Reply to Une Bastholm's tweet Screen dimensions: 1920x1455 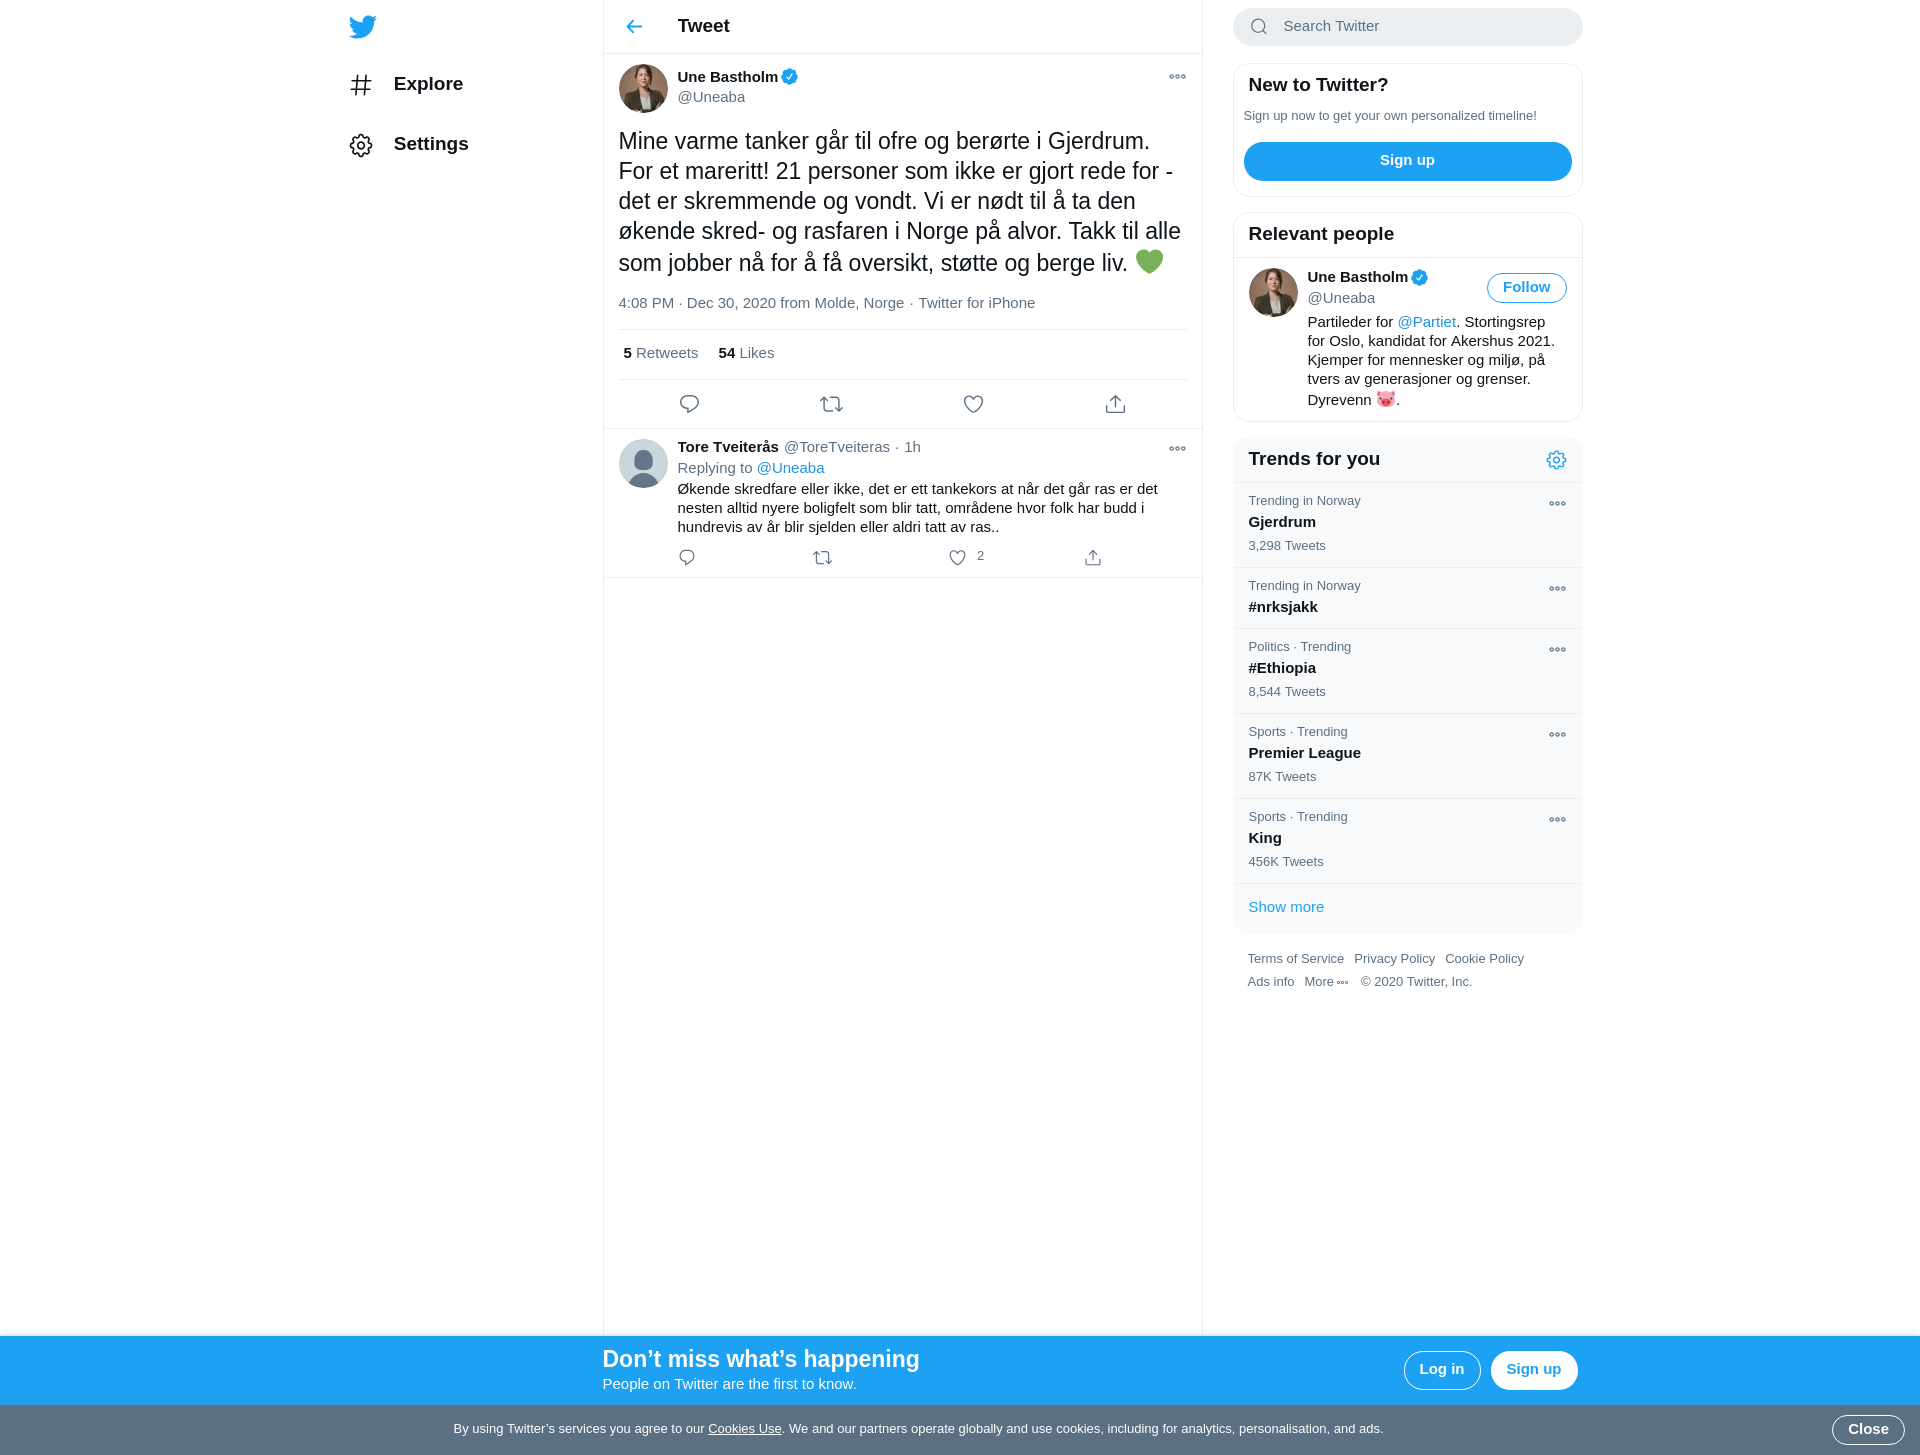point(689,404)
